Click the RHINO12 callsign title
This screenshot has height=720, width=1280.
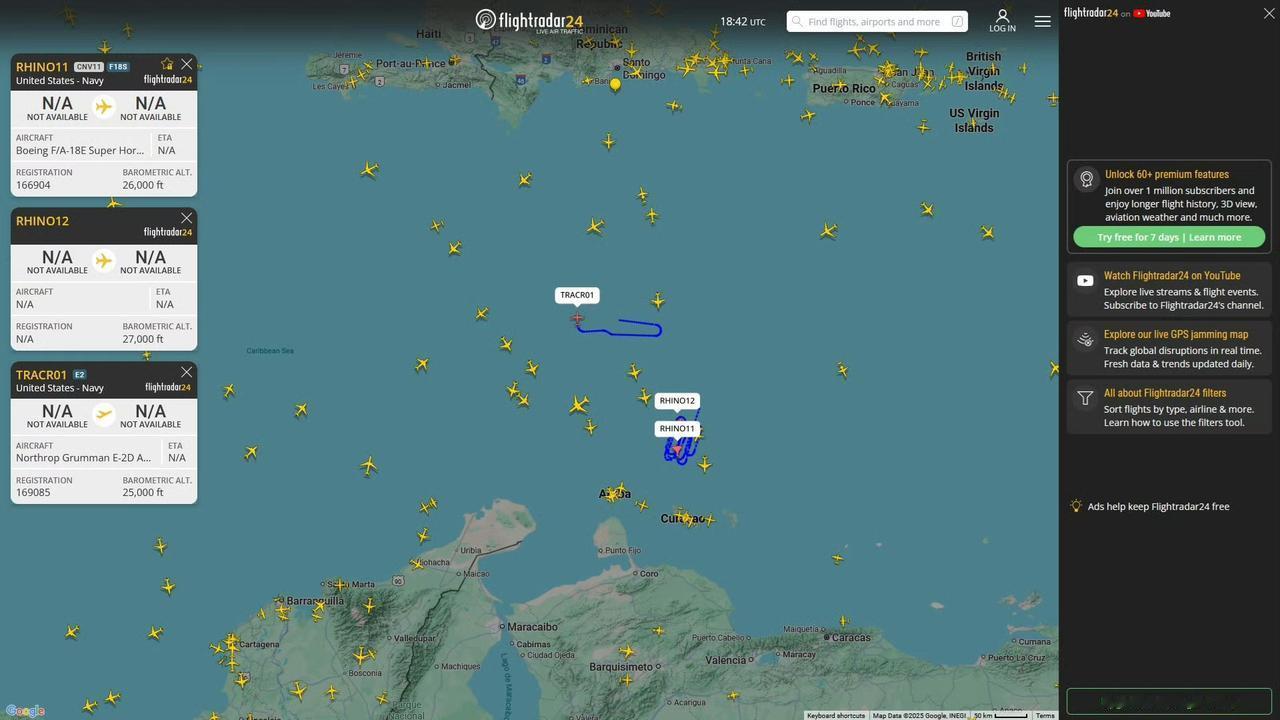(x=42, y=221)
